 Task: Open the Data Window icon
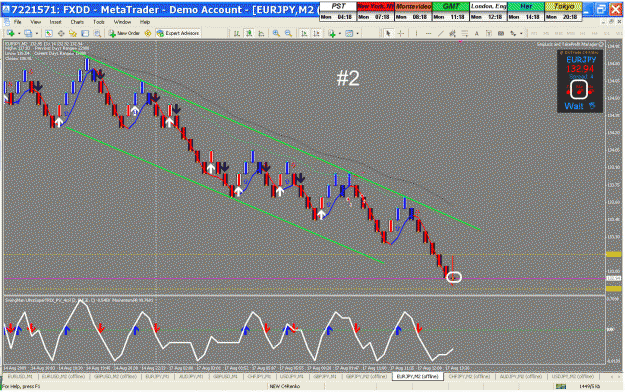pos(61,33)
